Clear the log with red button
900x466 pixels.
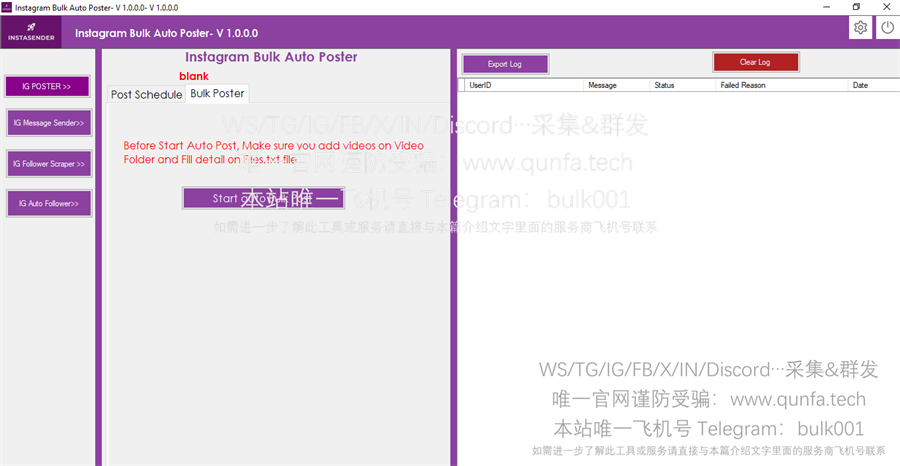pyautogui.click(x=755, y=62)
